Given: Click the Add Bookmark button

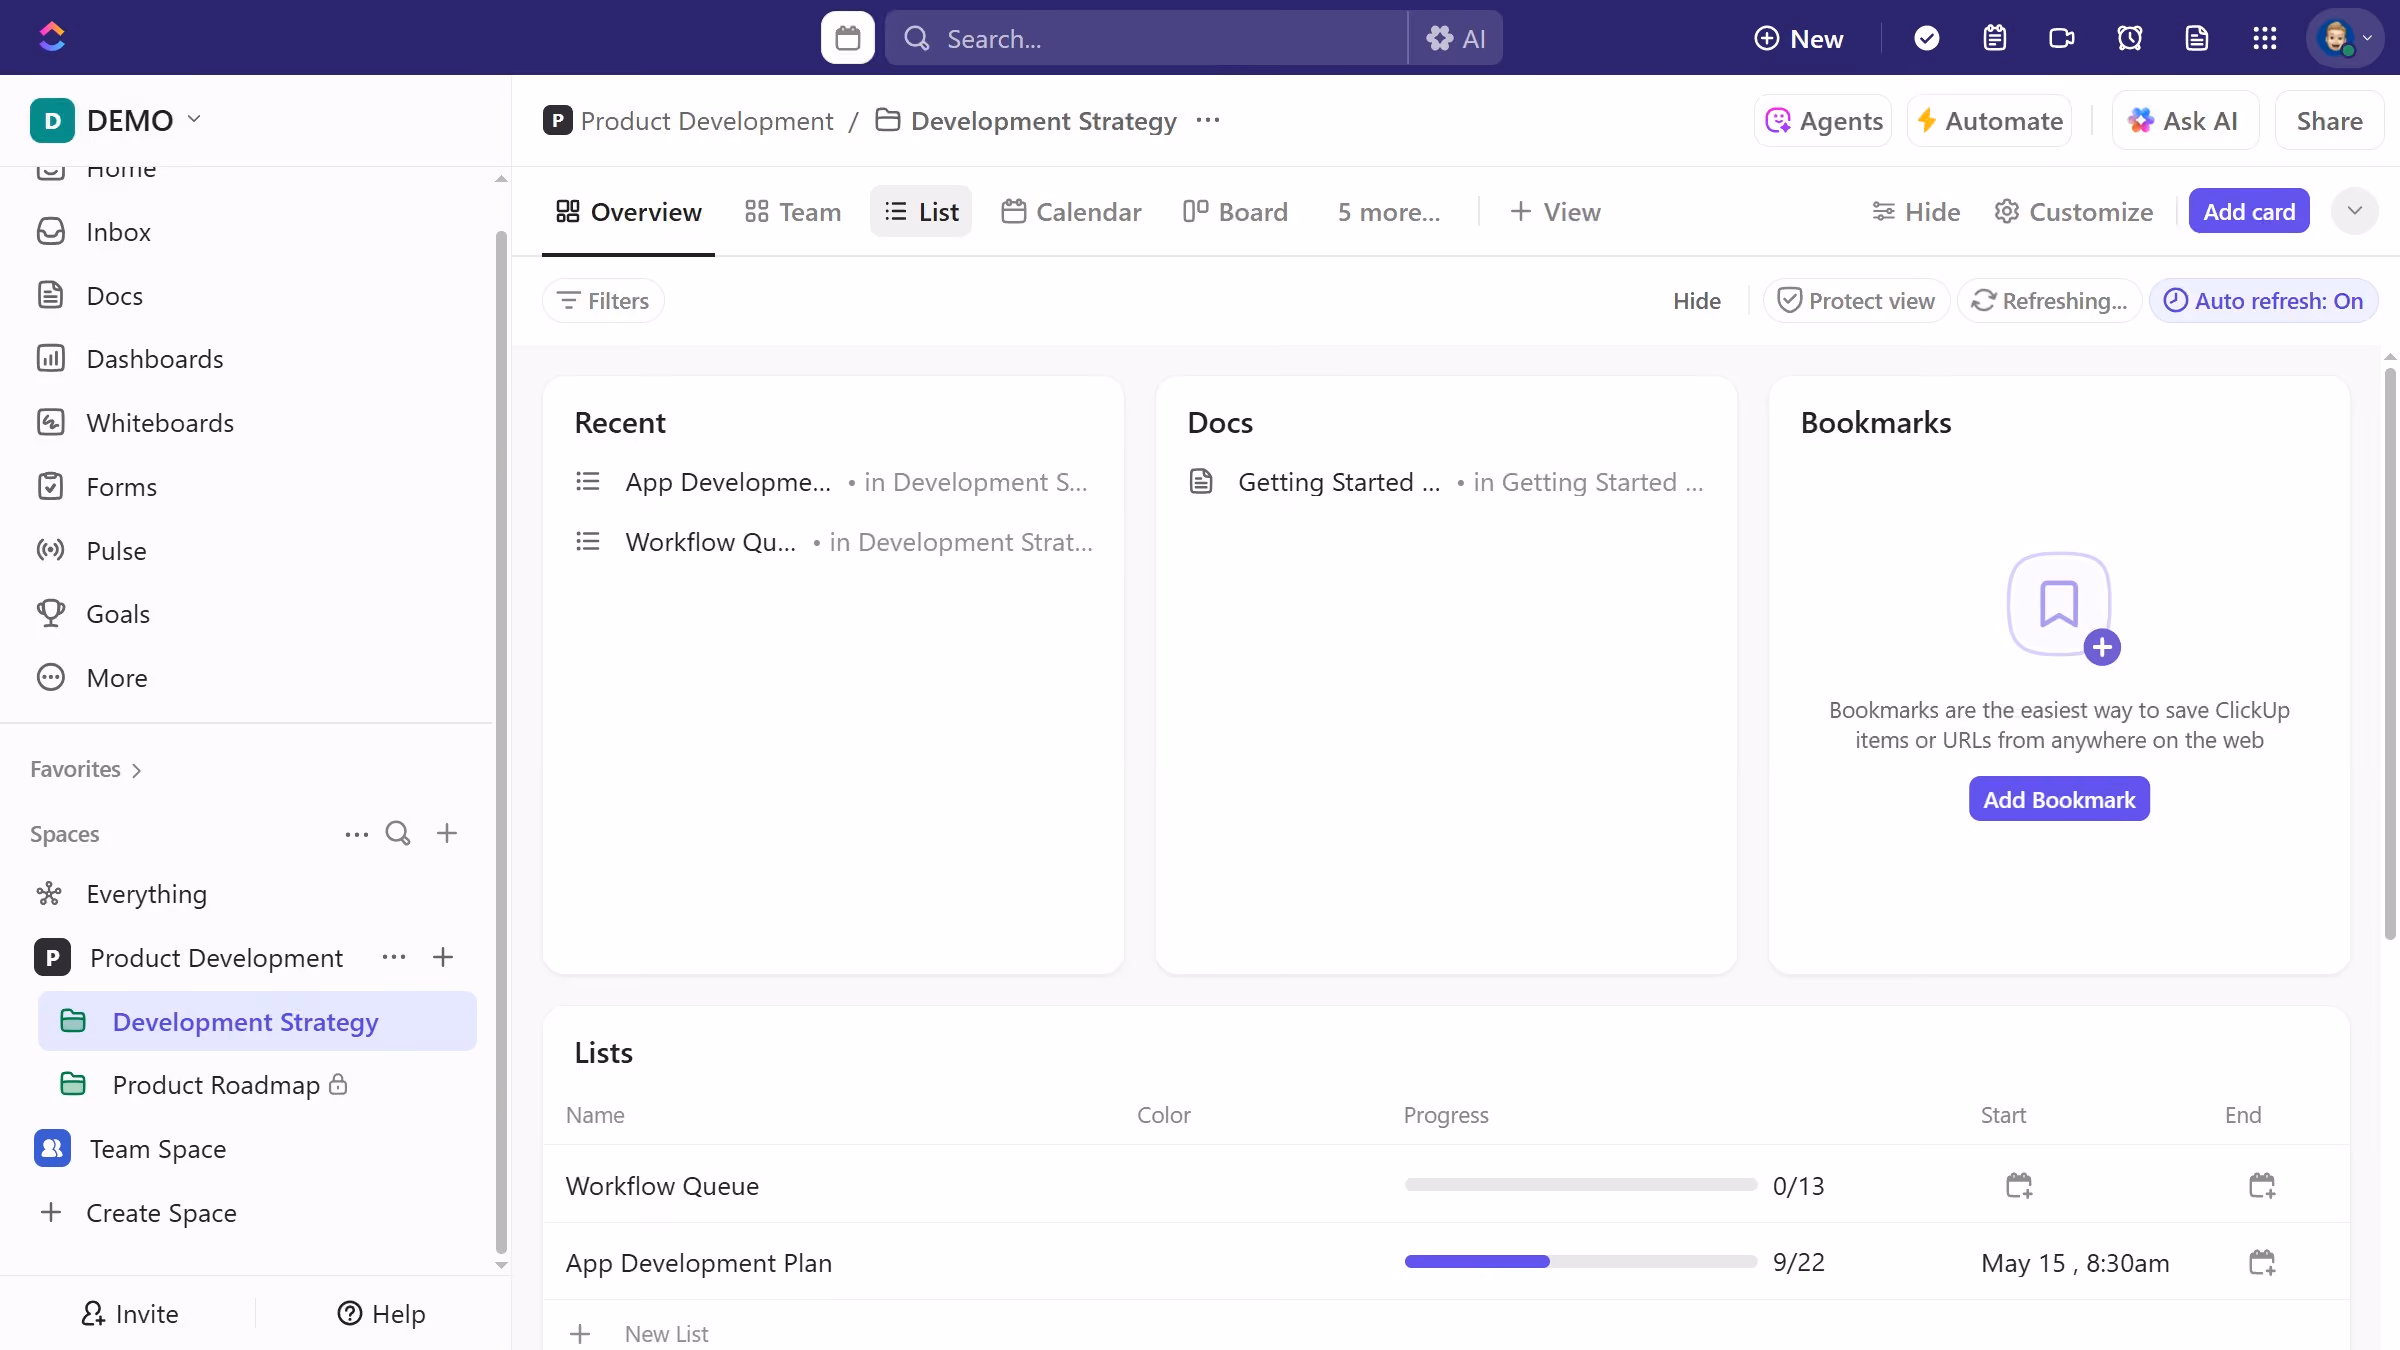Looking at the screenshot, I should [x=2059, y=799].
